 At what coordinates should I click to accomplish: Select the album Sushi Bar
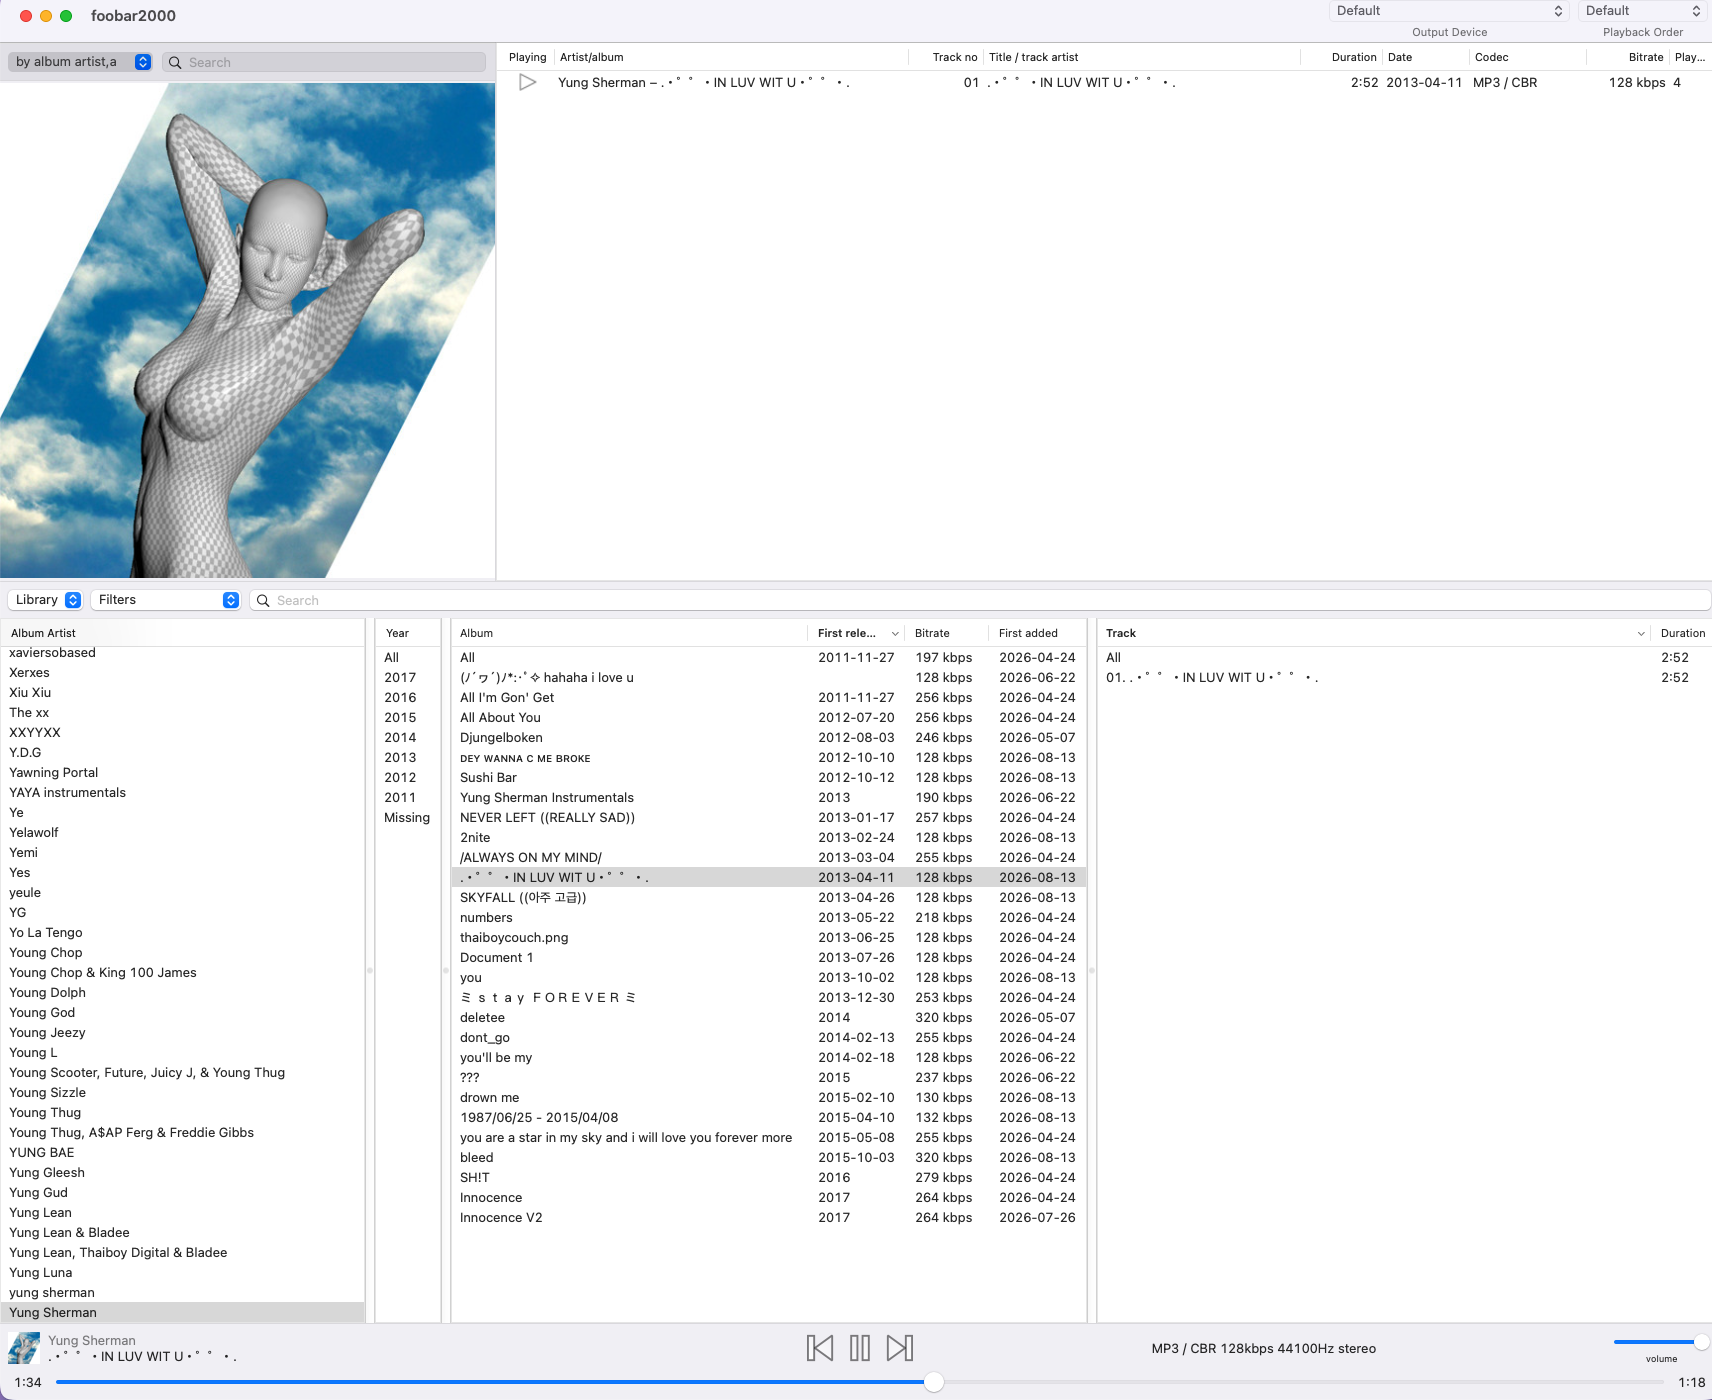[769, 777]
